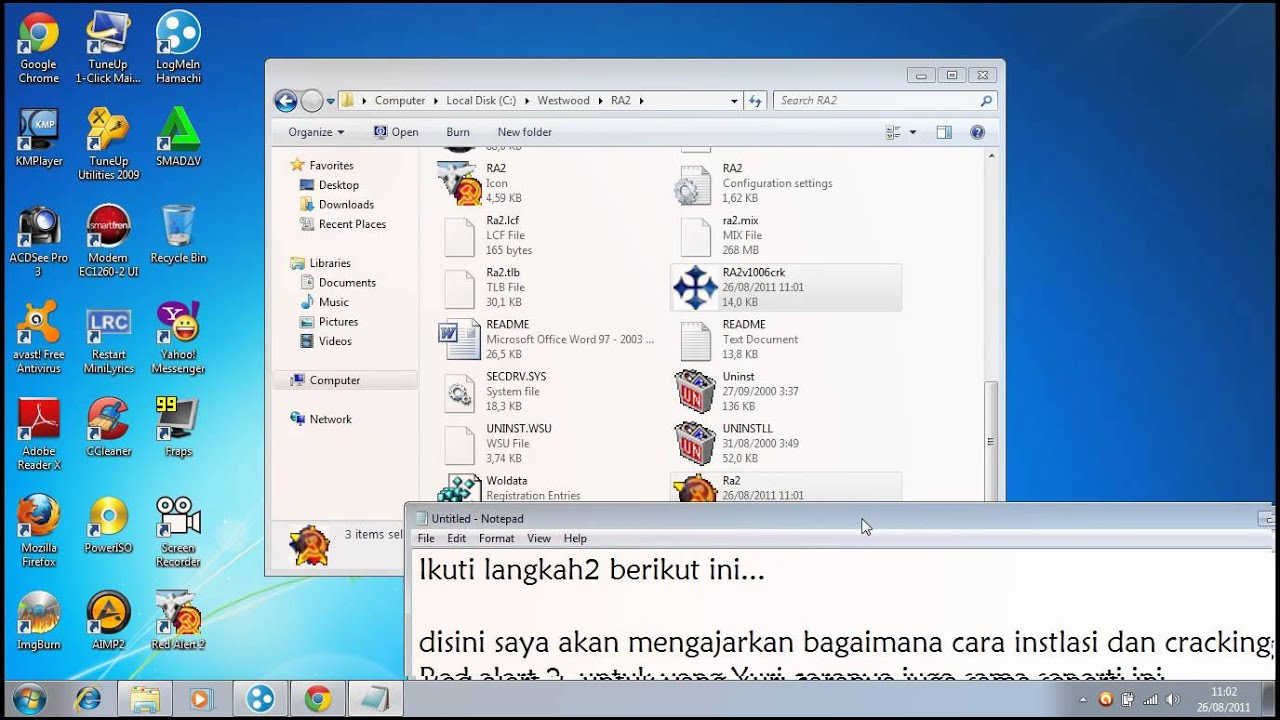Select SMADAV antivirus desktop icon
The width and height of the screenshot is (1280, 720).
[178, 138]
